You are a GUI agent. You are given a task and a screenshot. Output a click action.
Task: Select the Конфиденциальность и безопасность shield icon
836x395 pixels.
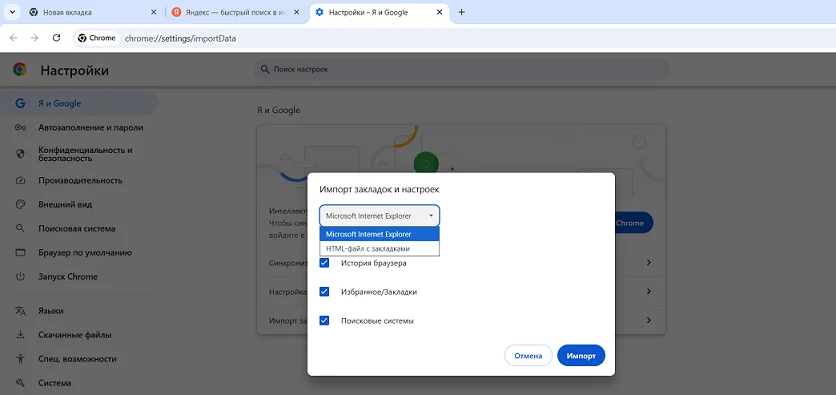click(20, 154)
